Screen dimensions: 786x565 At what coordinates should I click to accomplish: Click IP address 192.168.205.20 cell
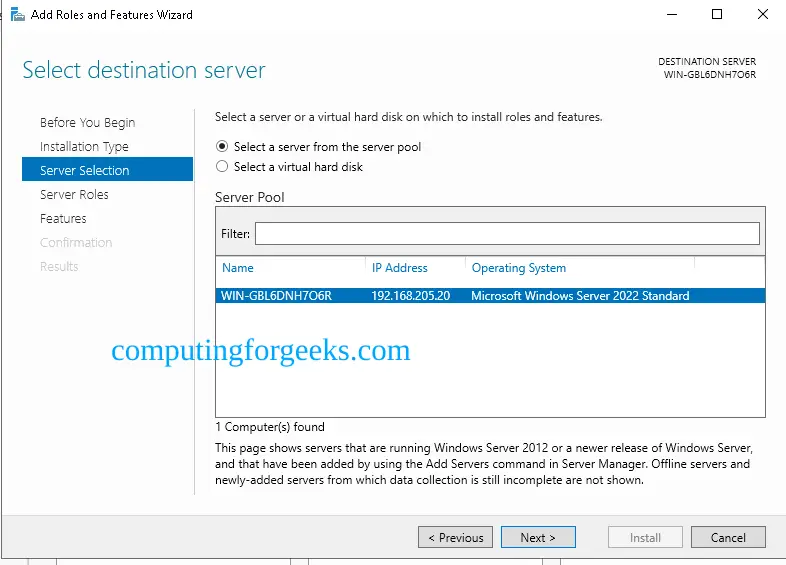pos(411,296)
